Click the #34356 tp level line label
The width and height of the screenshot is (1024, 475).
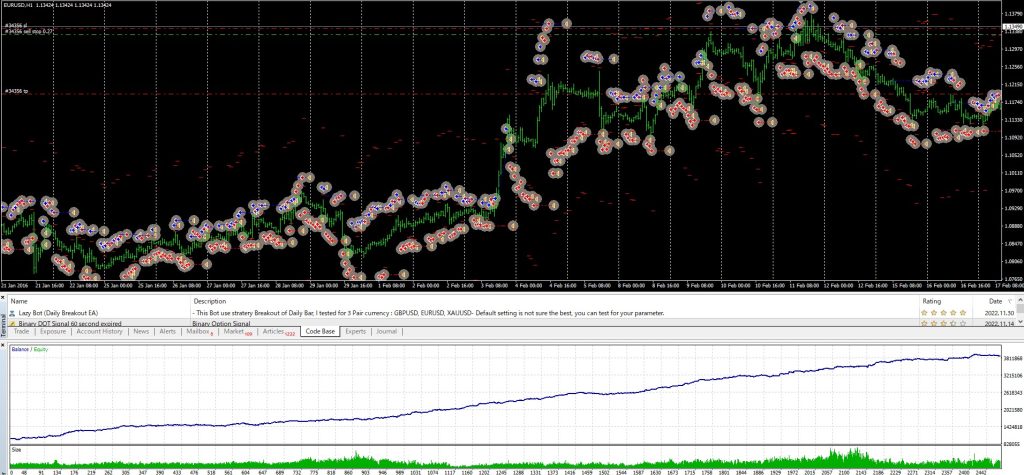[14, 92]
